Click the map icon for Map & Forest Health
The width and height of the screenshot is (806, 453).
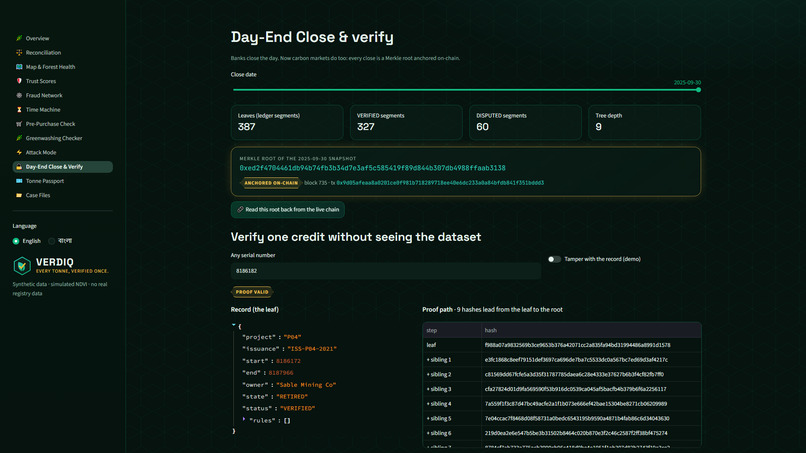19,67
